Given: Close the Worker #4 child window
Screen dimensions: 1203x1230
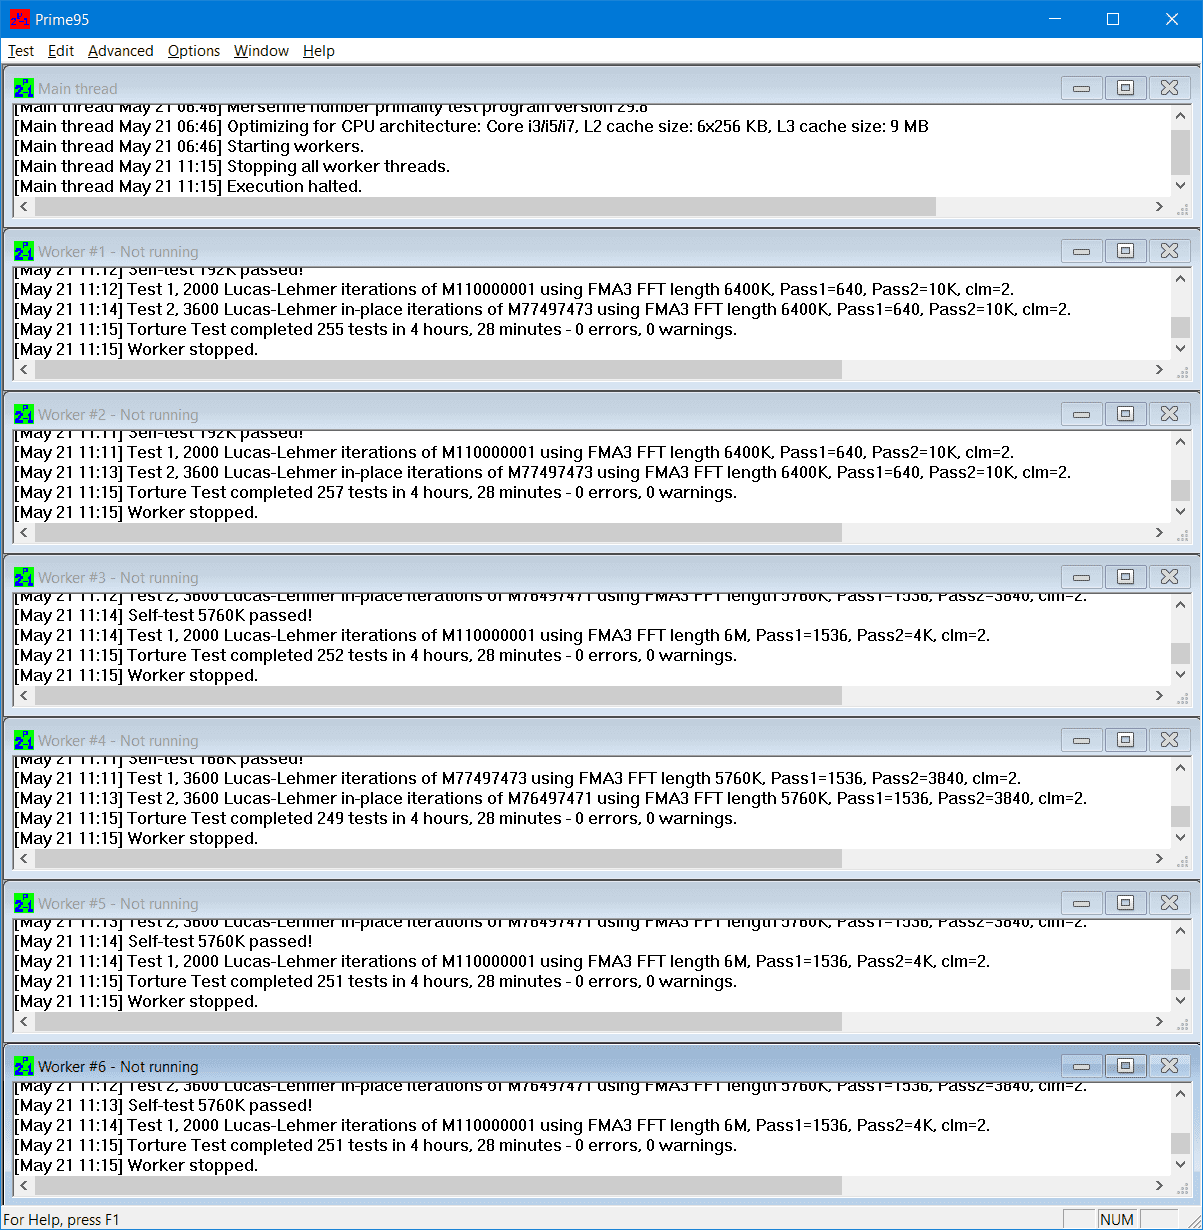Looking at the screenshot, I should 1169,740.
